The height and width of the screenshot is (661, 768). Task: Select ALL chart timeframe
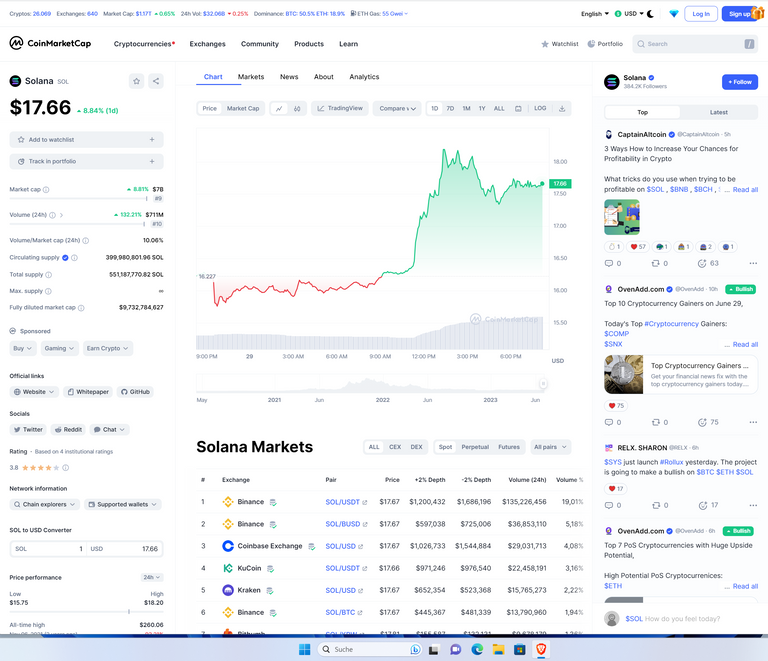point(499,109)
